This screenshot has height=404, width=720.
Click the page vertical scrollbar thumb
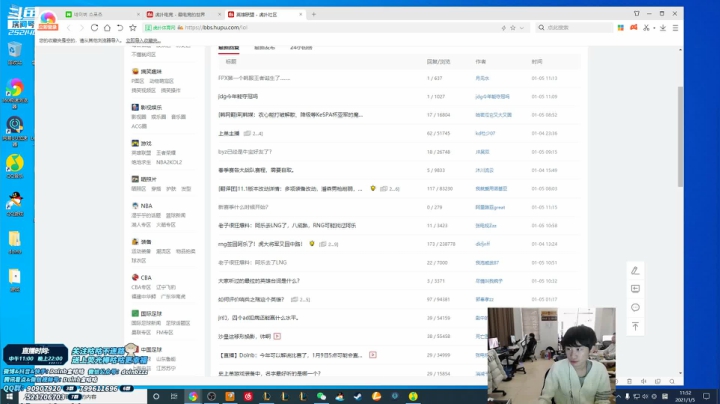(680, 136)
